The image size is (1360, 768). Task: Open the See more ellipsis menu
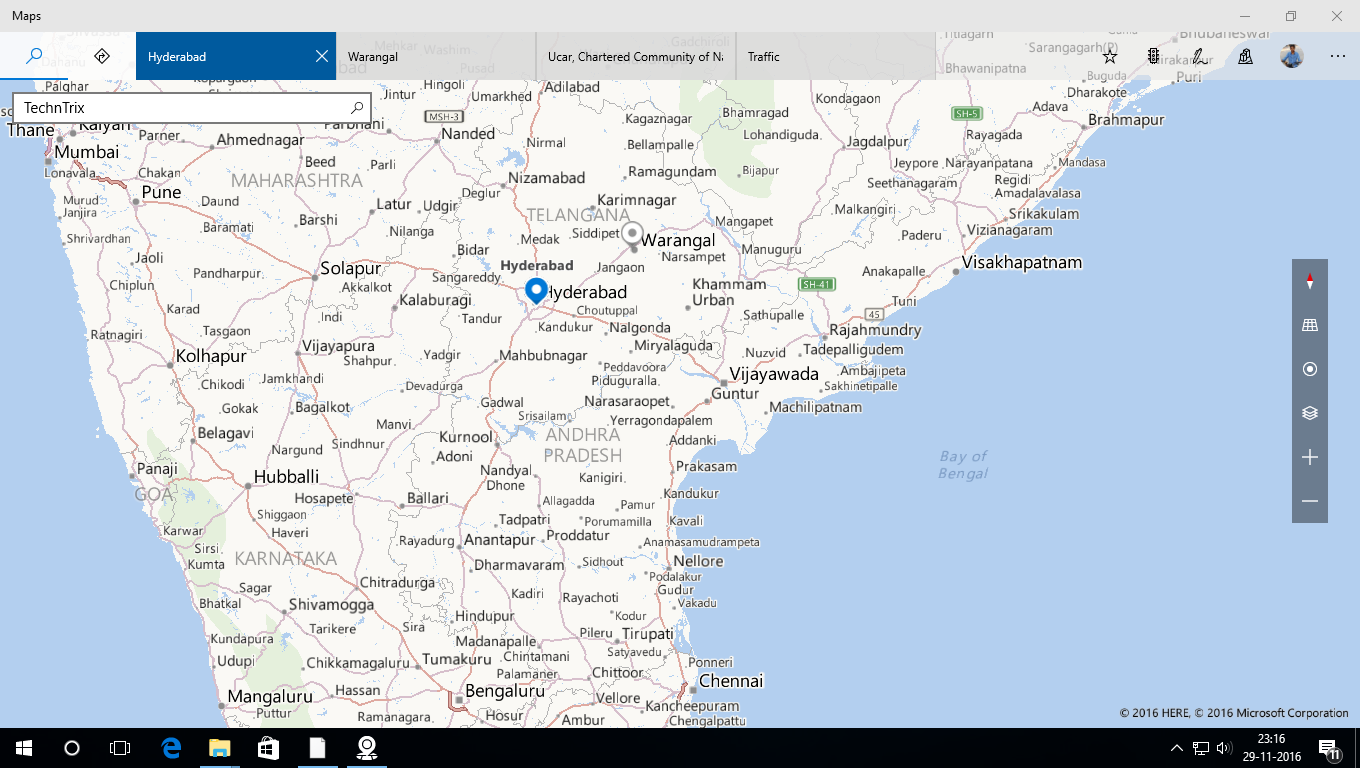click(1337, 56)
